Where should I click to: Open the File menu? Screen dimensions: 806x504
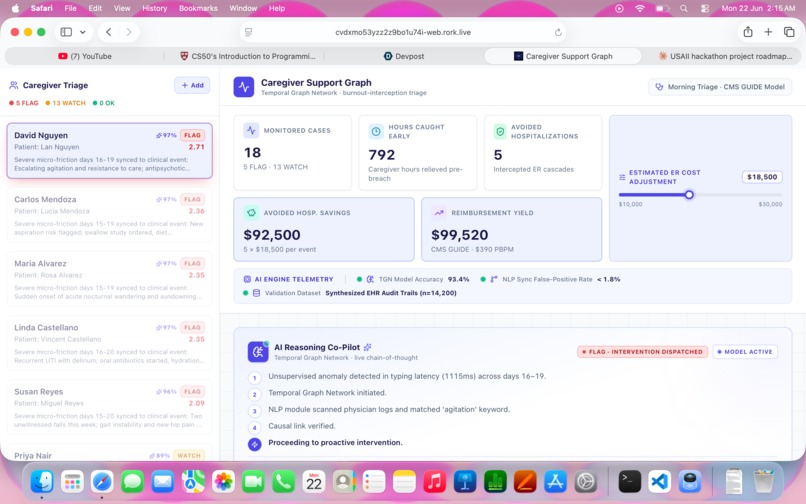(70, 8)
